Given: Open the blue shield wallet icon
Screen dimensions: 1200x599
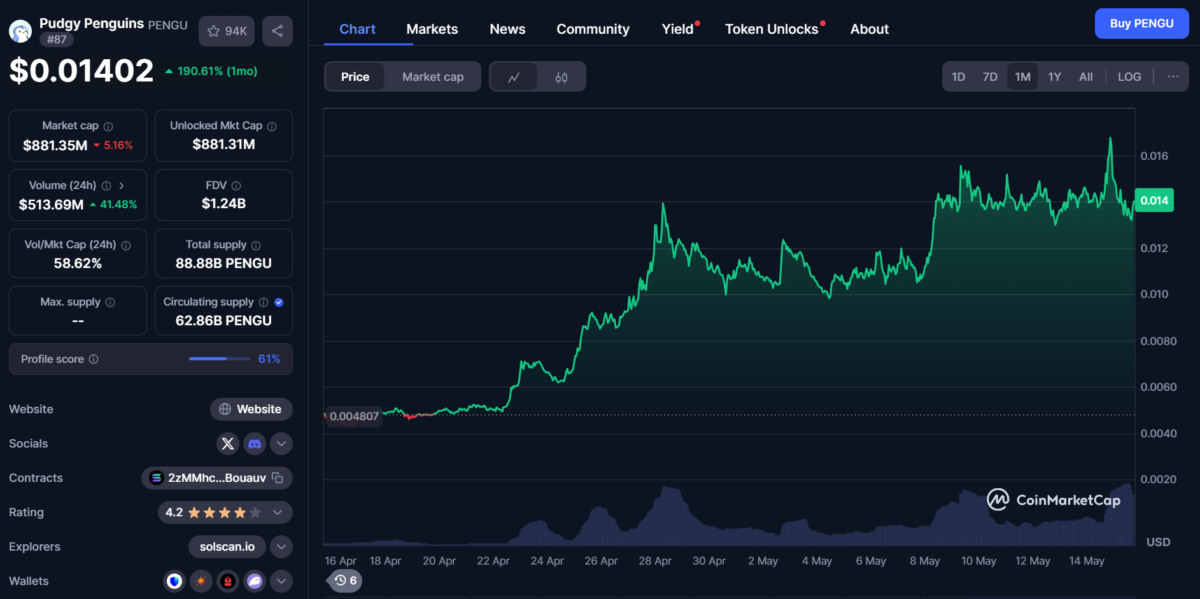Looking at the screenshot, I should 175,581.
